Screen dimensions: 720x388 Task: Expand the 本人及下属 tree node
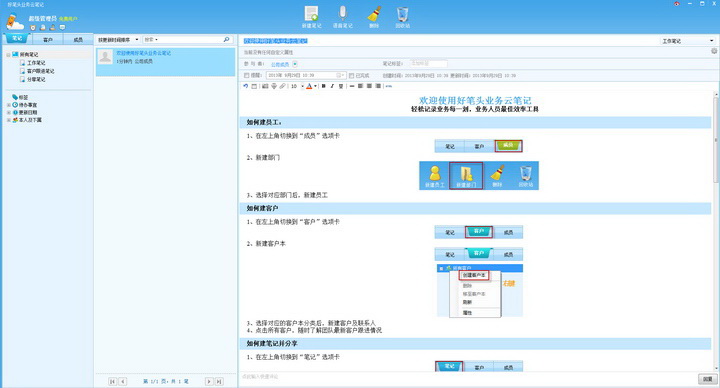click(8, 120)
